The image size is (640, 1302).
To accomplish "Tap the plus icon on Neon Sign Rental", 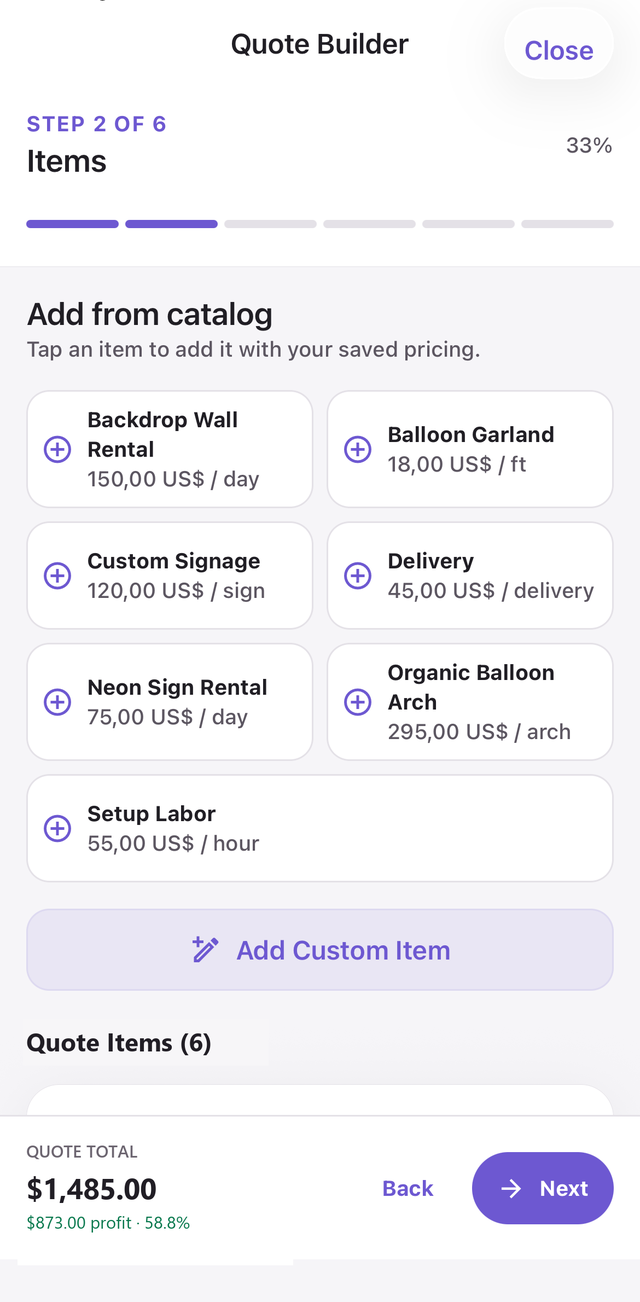I will coord(58,702).
